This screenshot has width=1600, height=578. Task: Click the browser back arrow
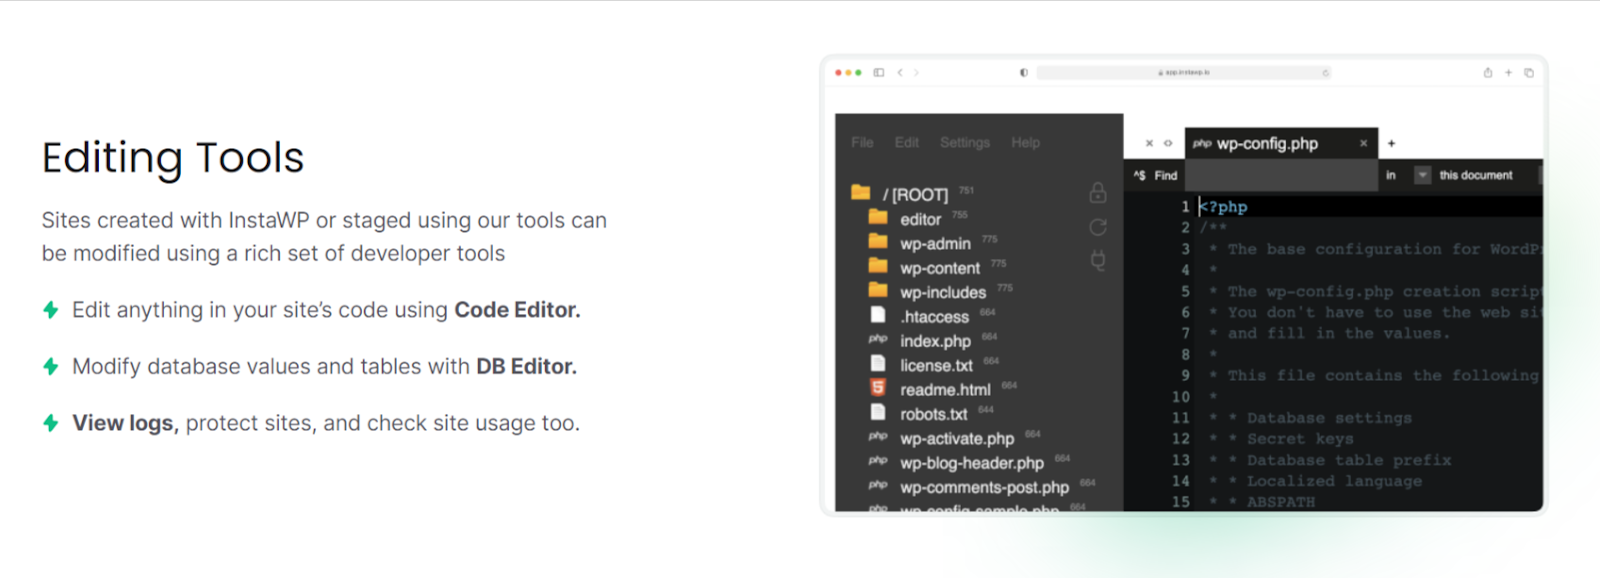[x=900, y=72]
